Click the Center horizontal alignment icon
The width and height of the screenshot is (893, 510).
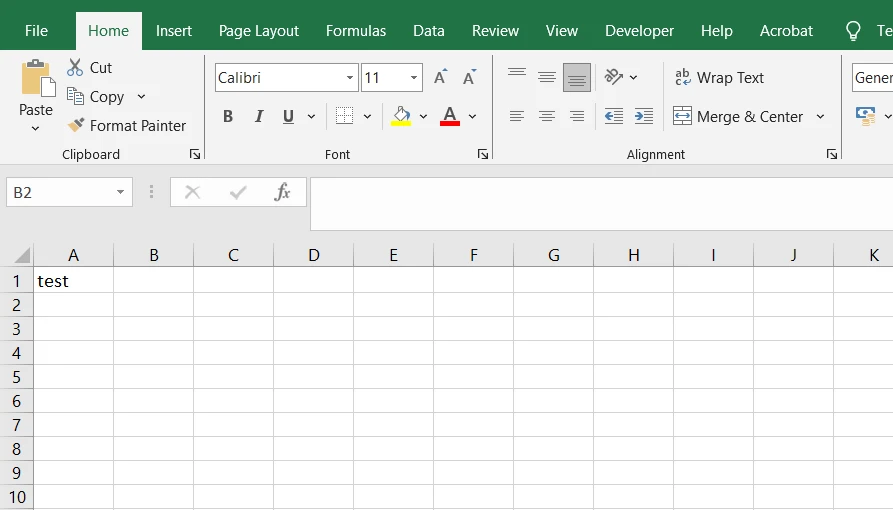547,116
